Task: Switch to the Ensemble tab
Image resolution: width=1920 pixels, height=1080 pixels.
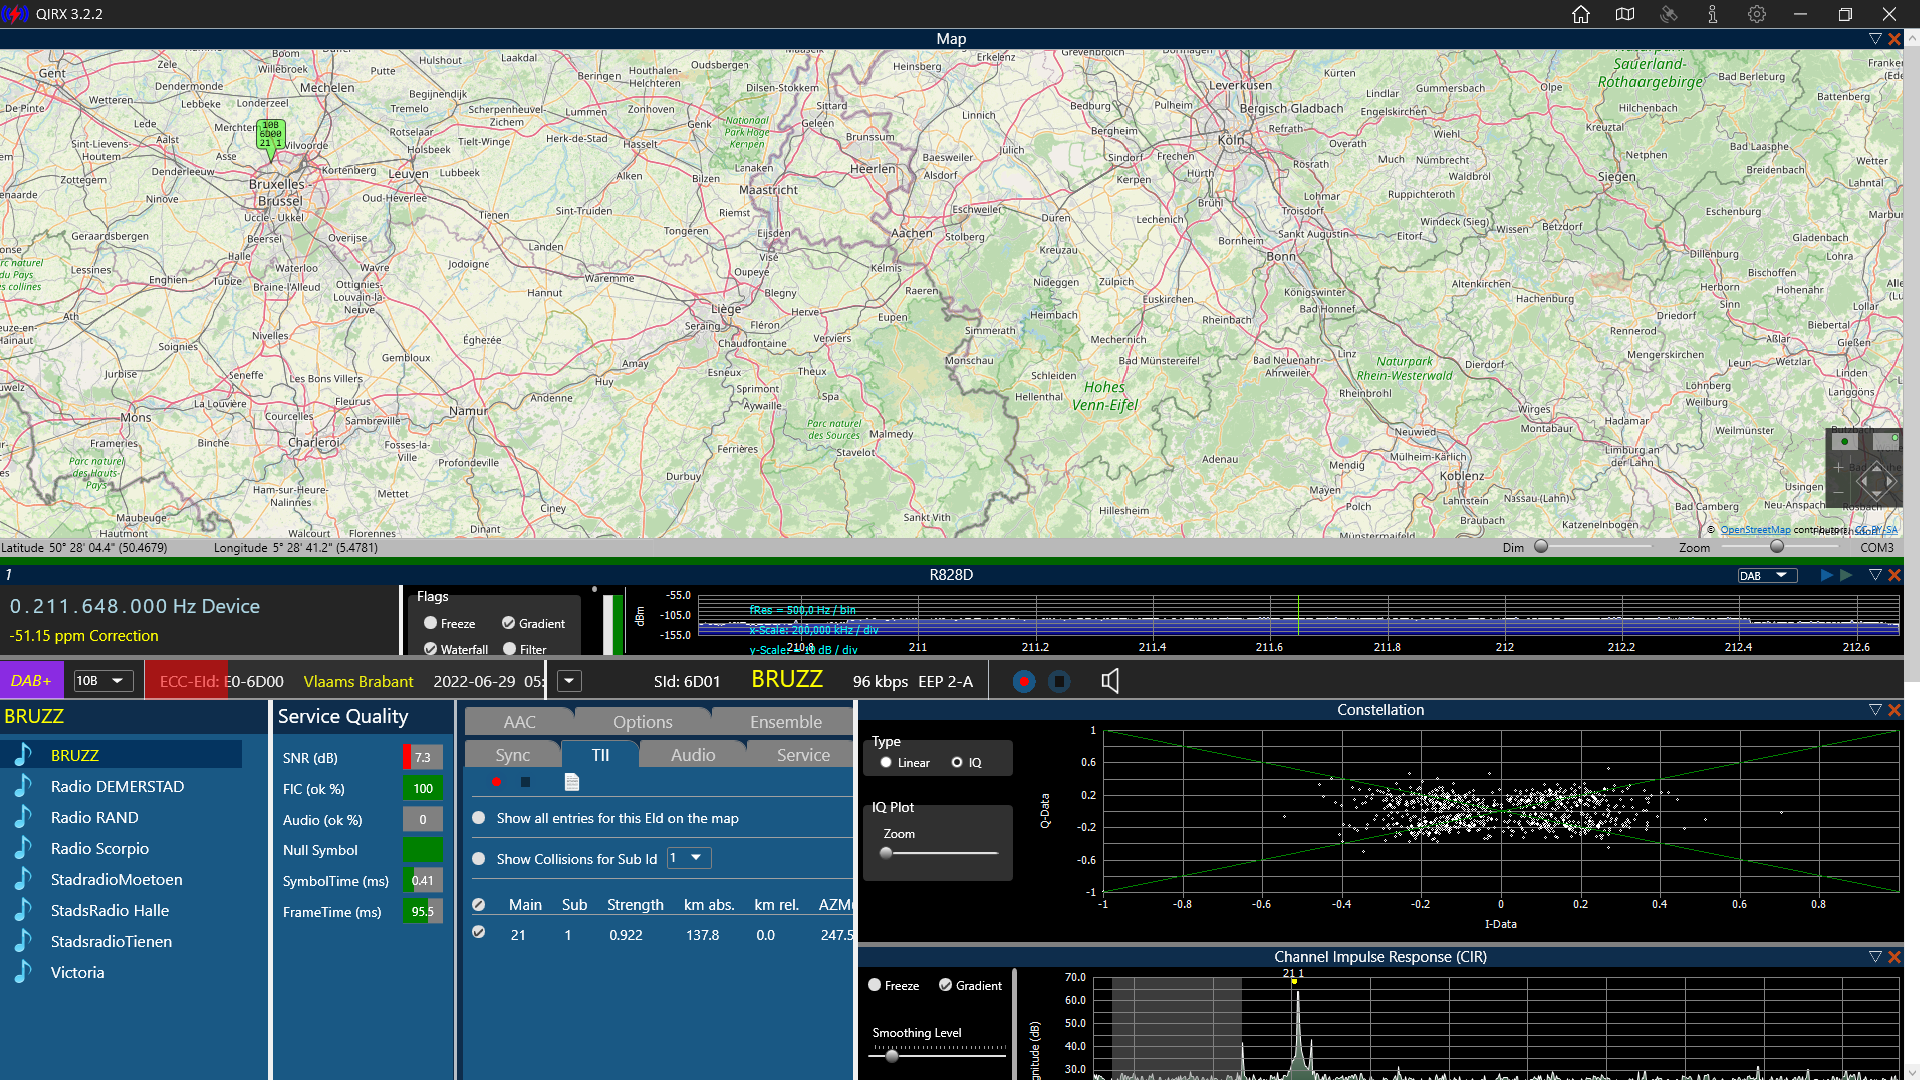Action: (785, 722)
